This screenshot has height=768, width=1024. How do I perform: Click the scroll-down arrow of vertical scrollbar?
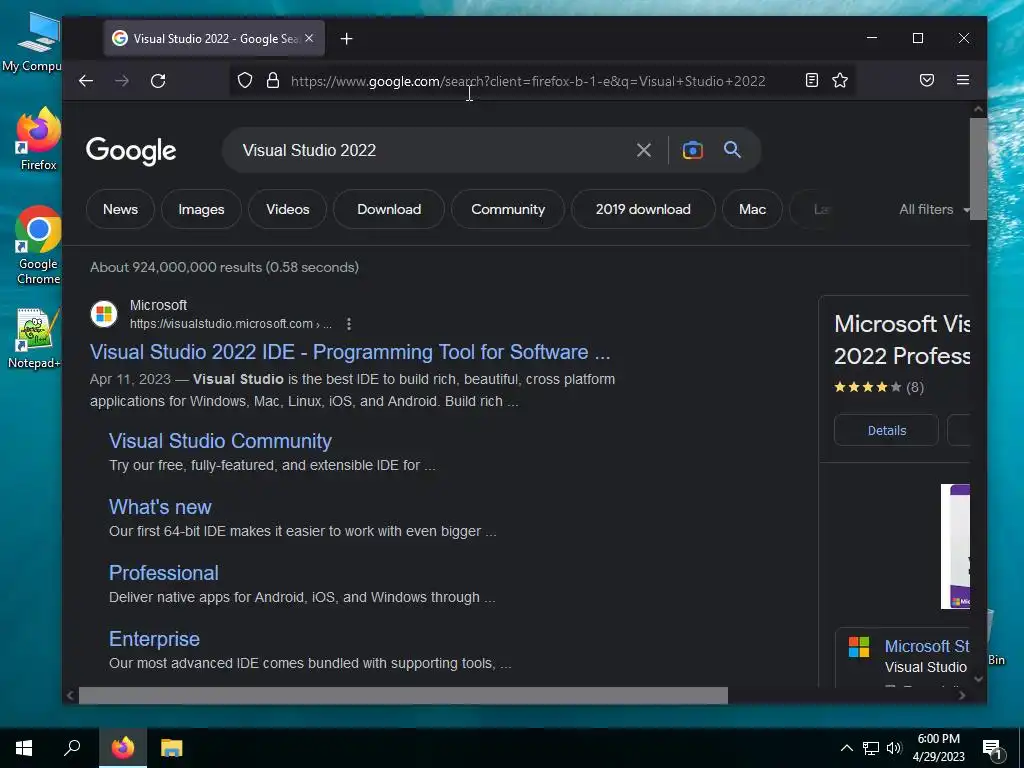pyautogui.click(x=978, y=679)
